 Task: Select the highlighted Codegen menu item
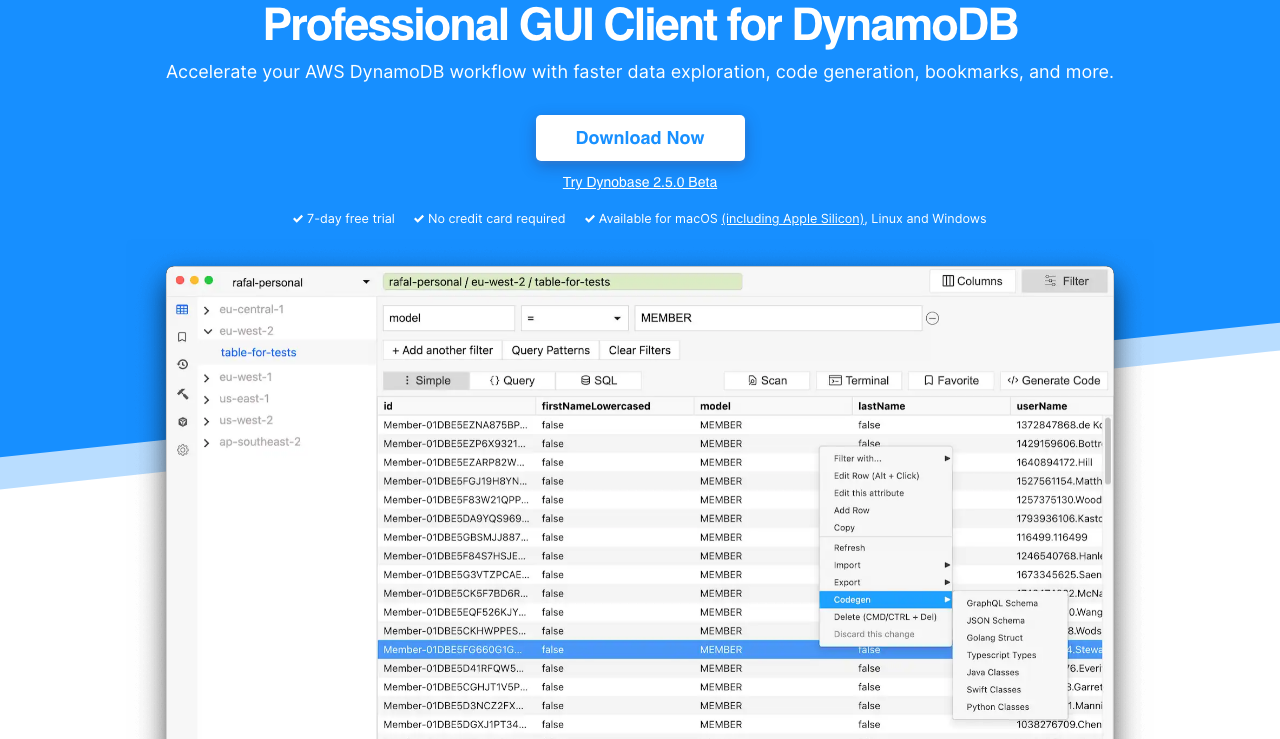pyautogui.click(x=886, y=600)
